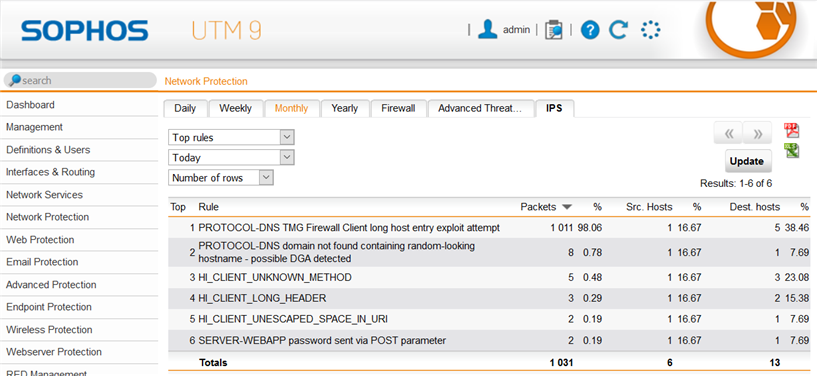Click the sidebar search field
Image resolution: width=817 pixels, height=376 pixels.
[x=80, y=80]
